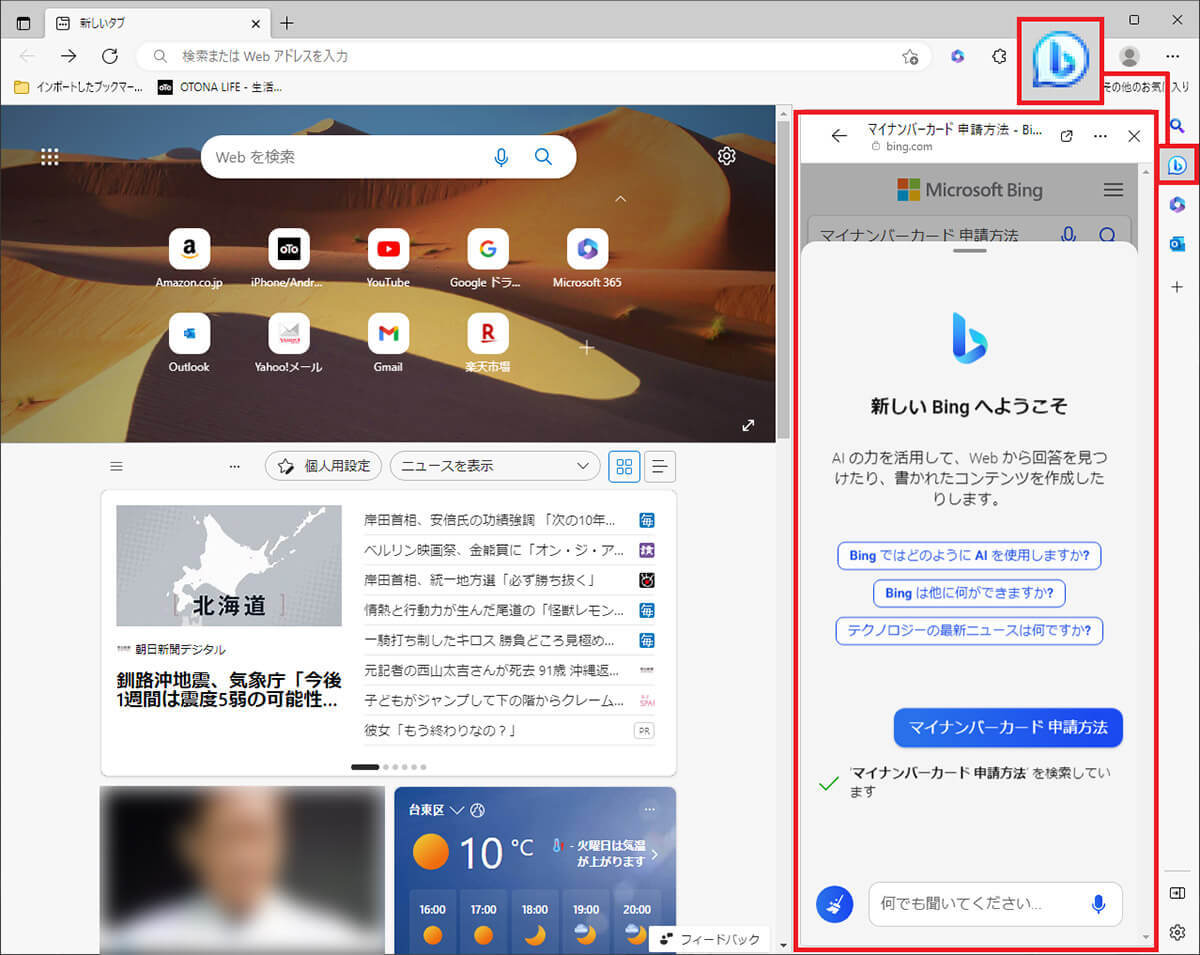Image resolution: width=1200 pixels, height=955 pixels.
Task: Click the フィードバック button
Action: (710, 939)
